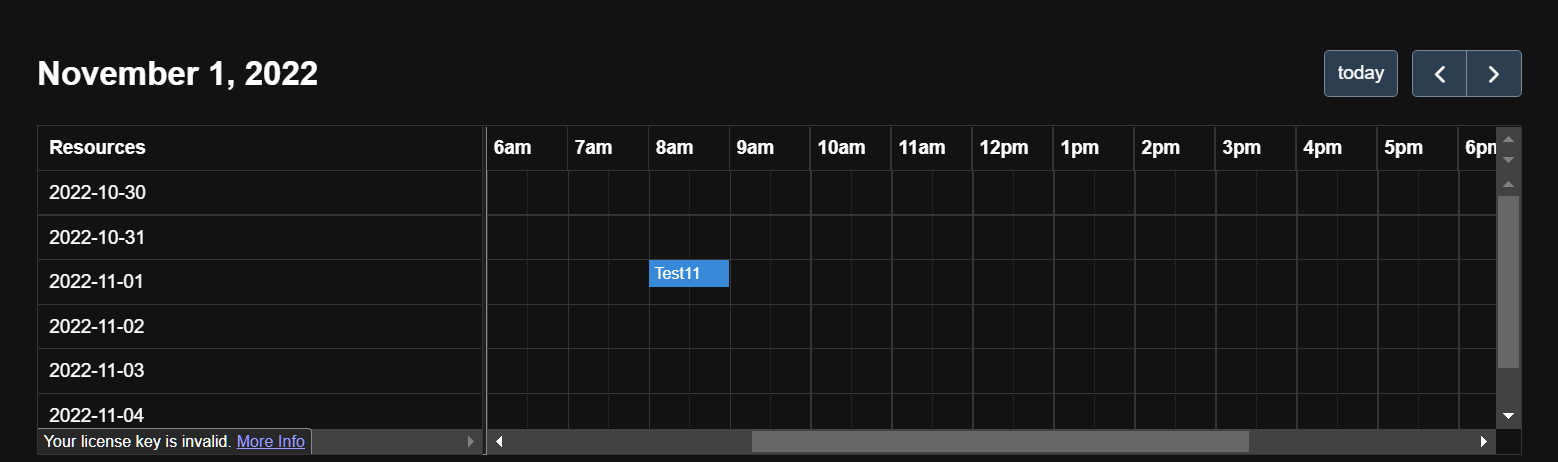This screenshot has width=1558, height=462.
Task: Select the 2022-11-03 resource row
Action: pos(260,371)
